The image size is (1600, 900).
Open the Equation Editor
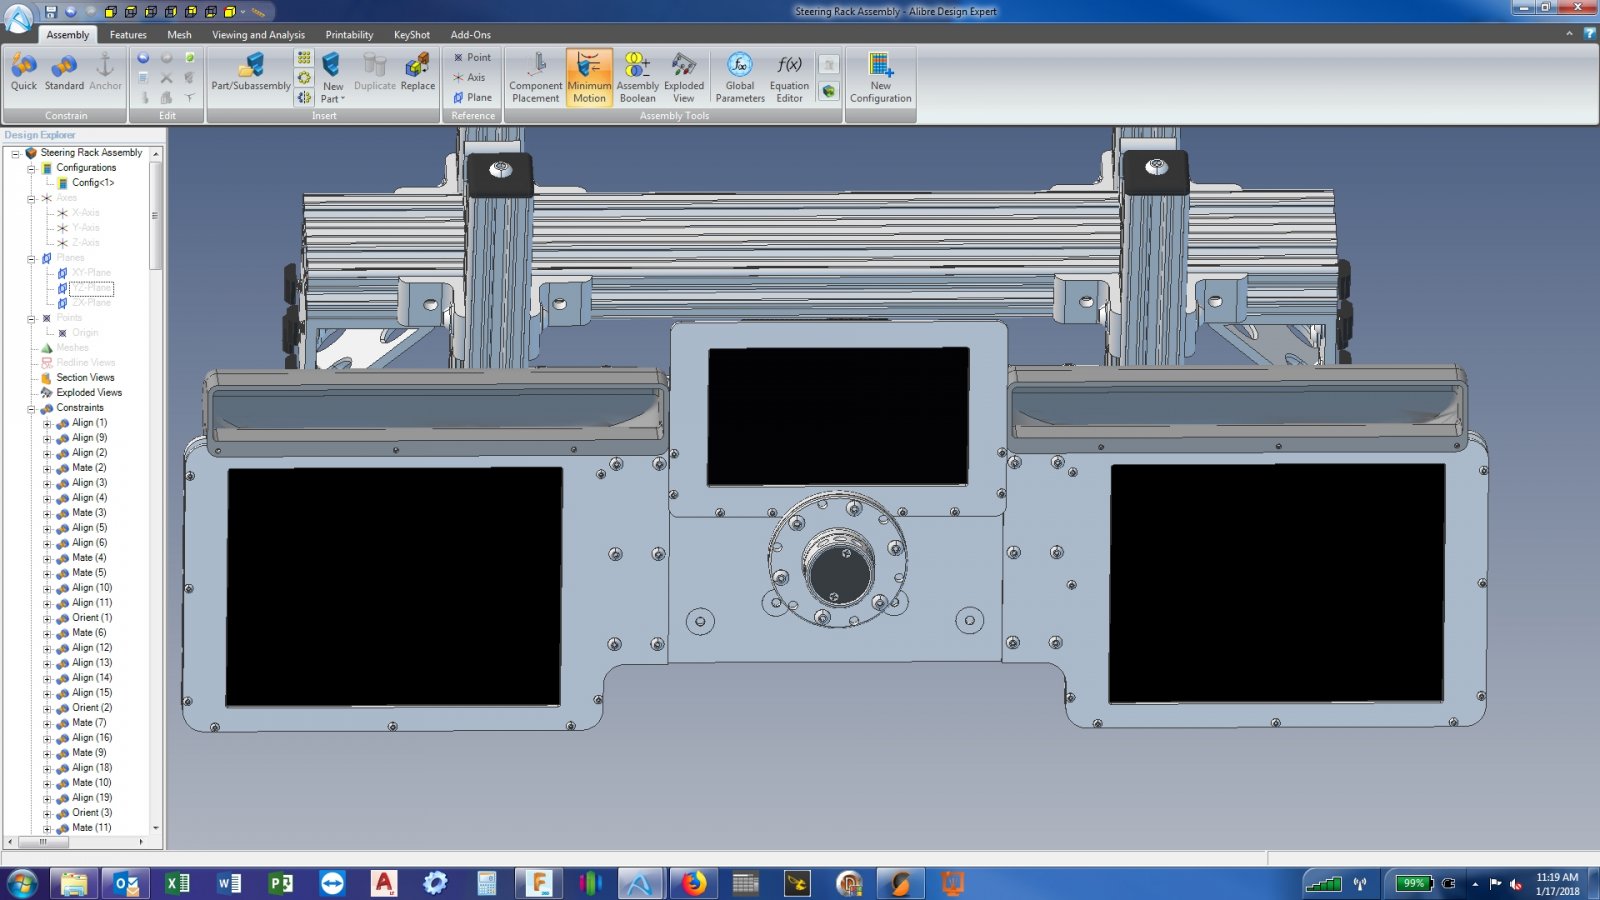pos(790,78)
